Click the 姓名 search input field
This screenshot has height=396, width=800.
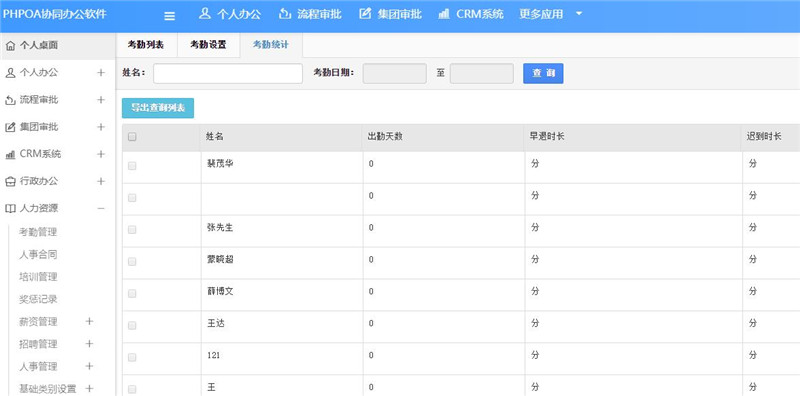tap(228, 73)
